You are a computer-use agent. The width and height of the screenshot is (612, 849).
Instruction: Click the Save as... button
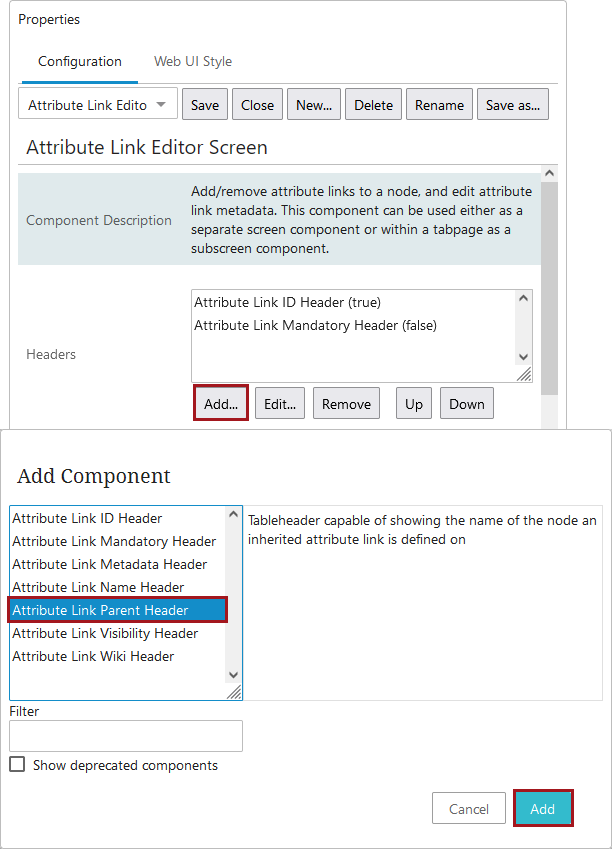512,105
